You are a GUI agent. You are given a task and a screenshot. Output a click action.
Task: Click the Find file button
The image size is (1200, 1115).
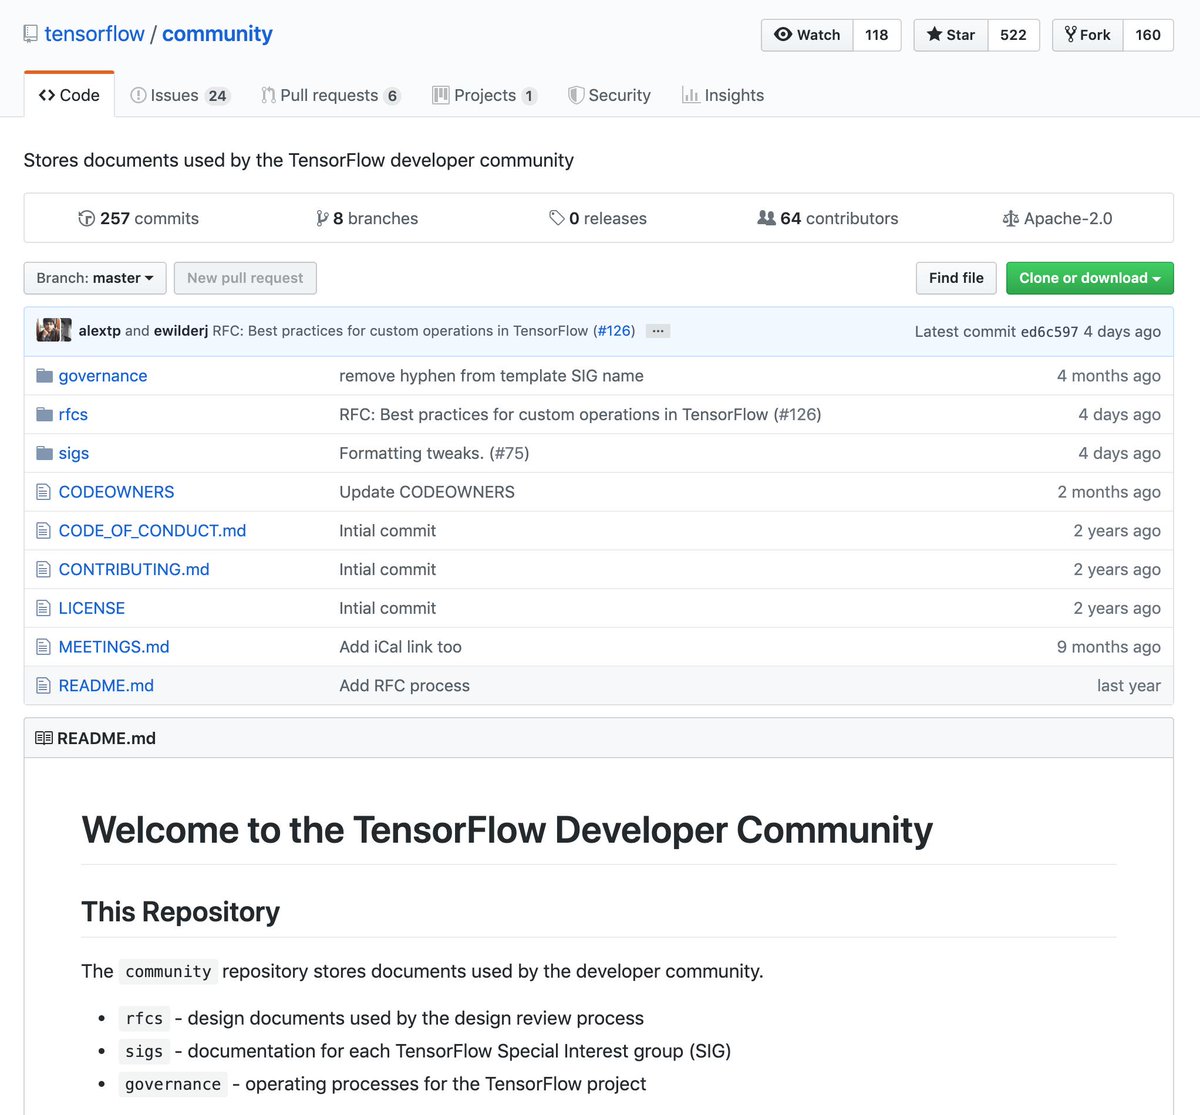956,278
